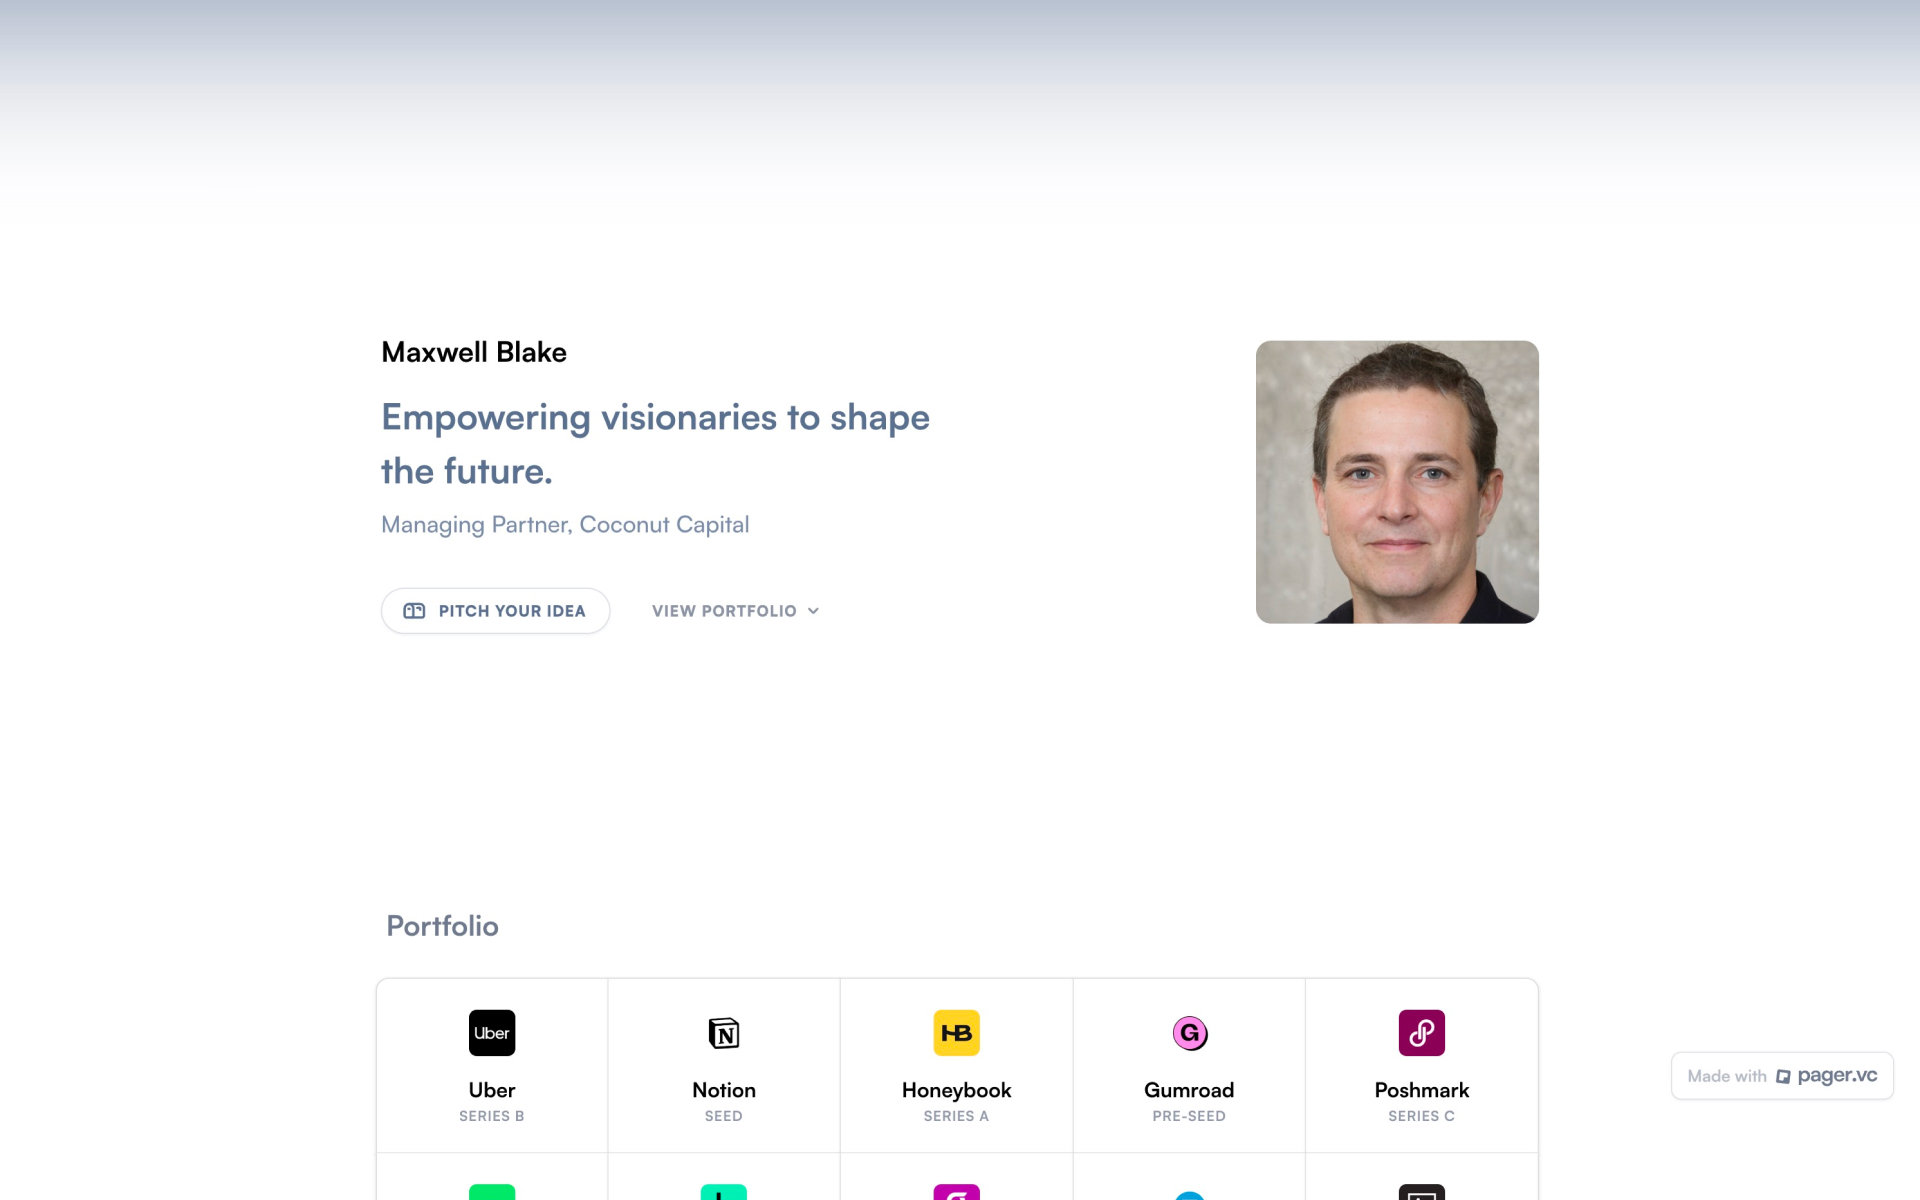Click the magenta logo below Honeybook card
1920x1200 pixels.
(957, 1192)
